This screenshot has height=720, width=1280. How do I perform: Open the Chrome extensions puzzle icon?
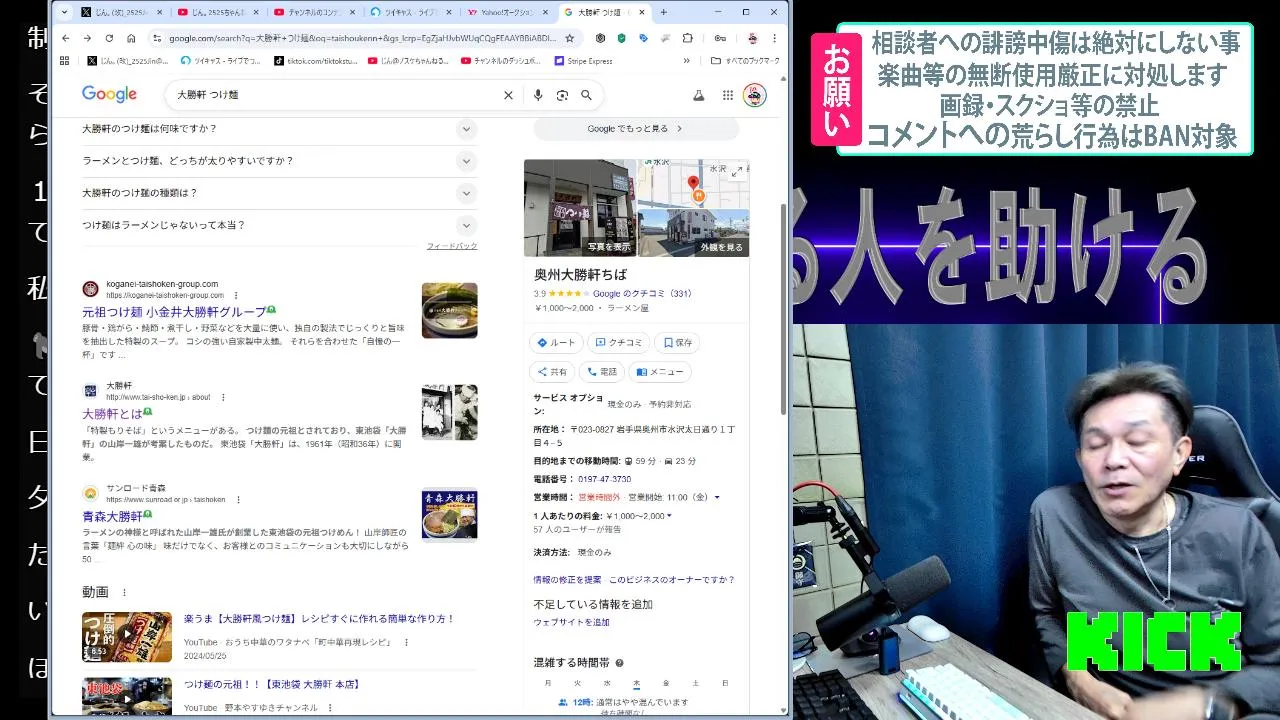(688, 38)
